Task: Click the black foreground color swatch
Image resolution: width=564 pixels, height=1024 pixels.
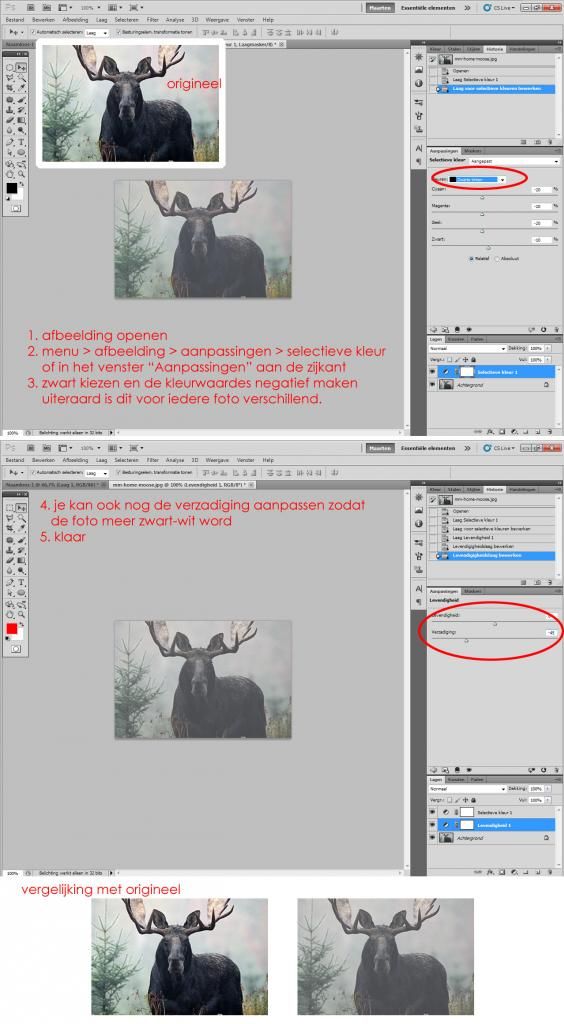Action: tap(12, 188)
